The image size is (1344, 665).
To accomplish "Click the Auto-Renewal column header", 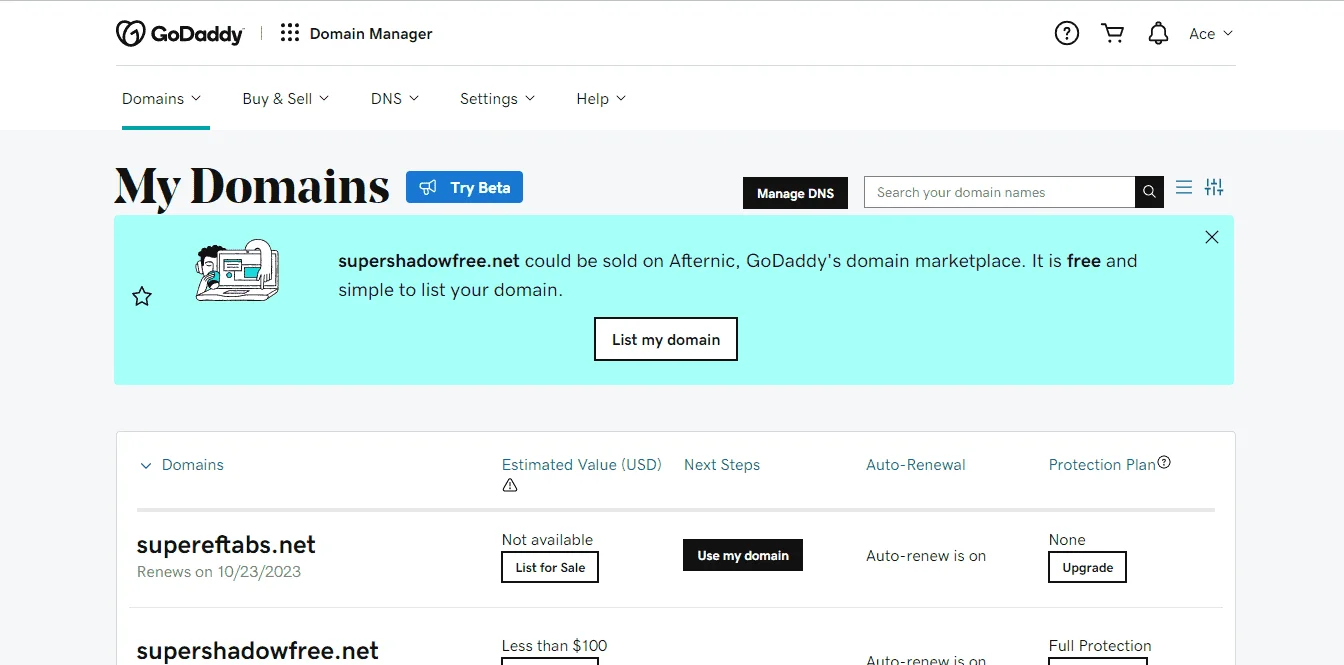I will pyautogui.click(x=916, y=465).
